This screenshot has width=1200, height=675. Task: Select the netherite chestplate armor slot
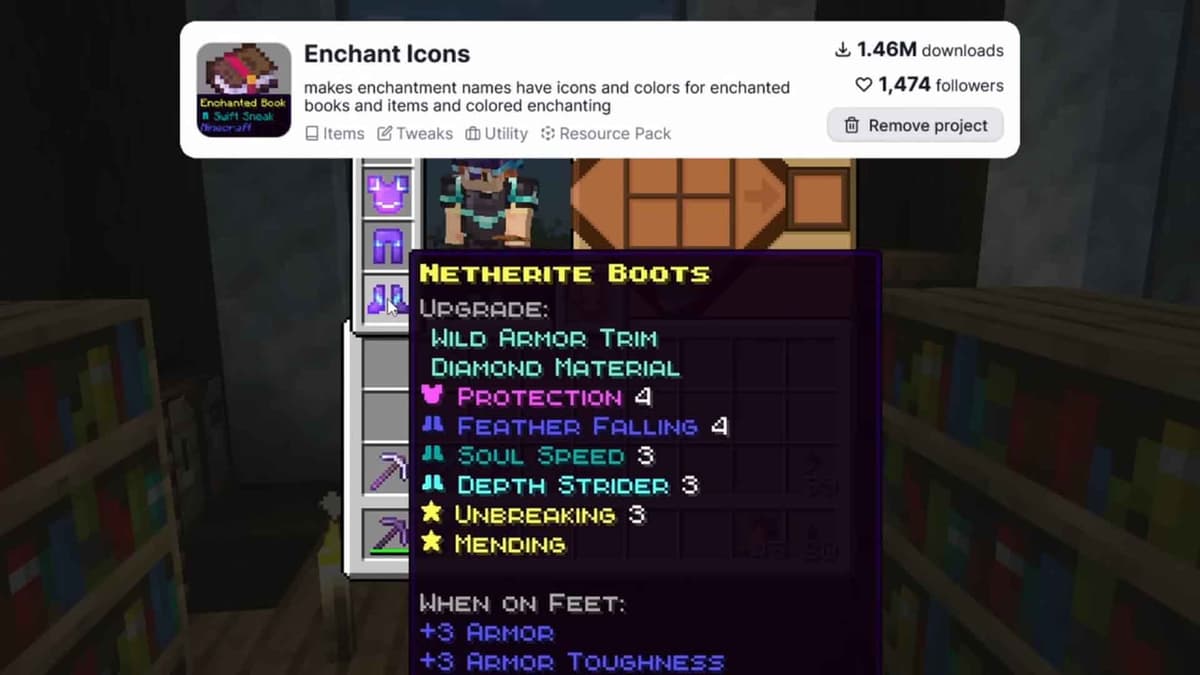(388, 191)
